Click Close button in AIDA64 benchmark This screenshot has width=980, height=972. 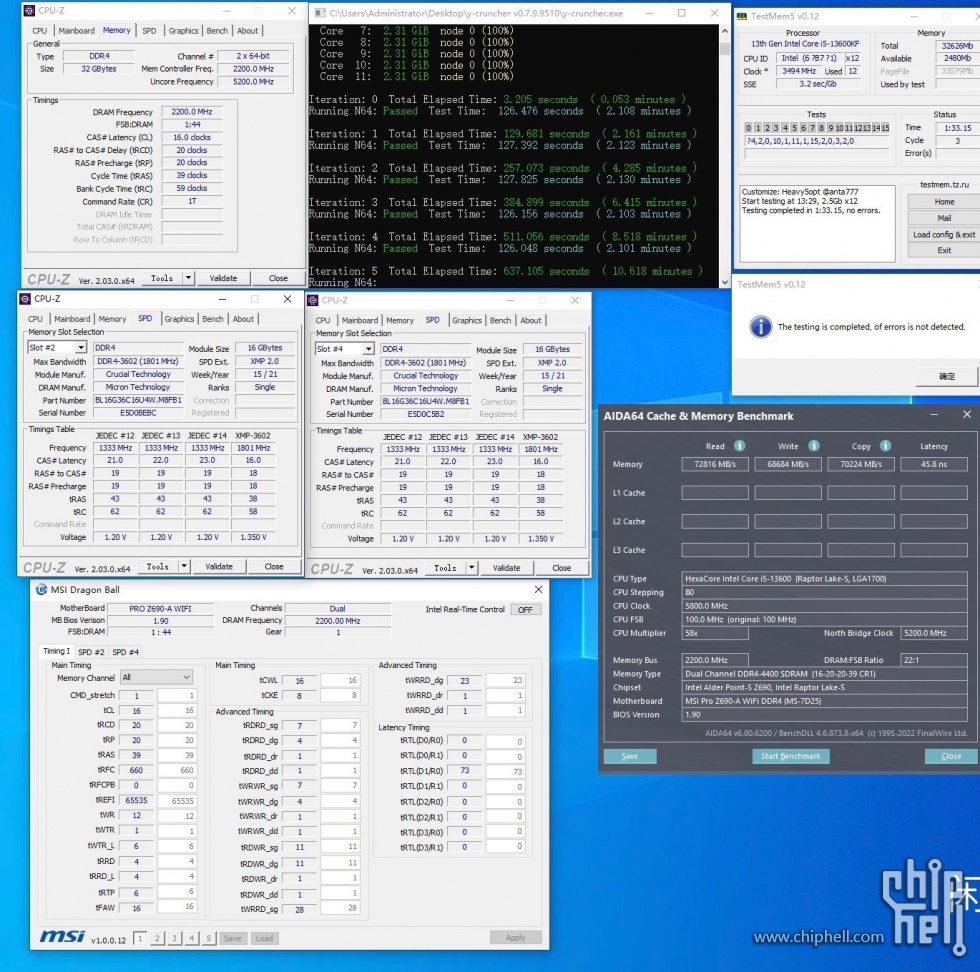pos(951,756)
